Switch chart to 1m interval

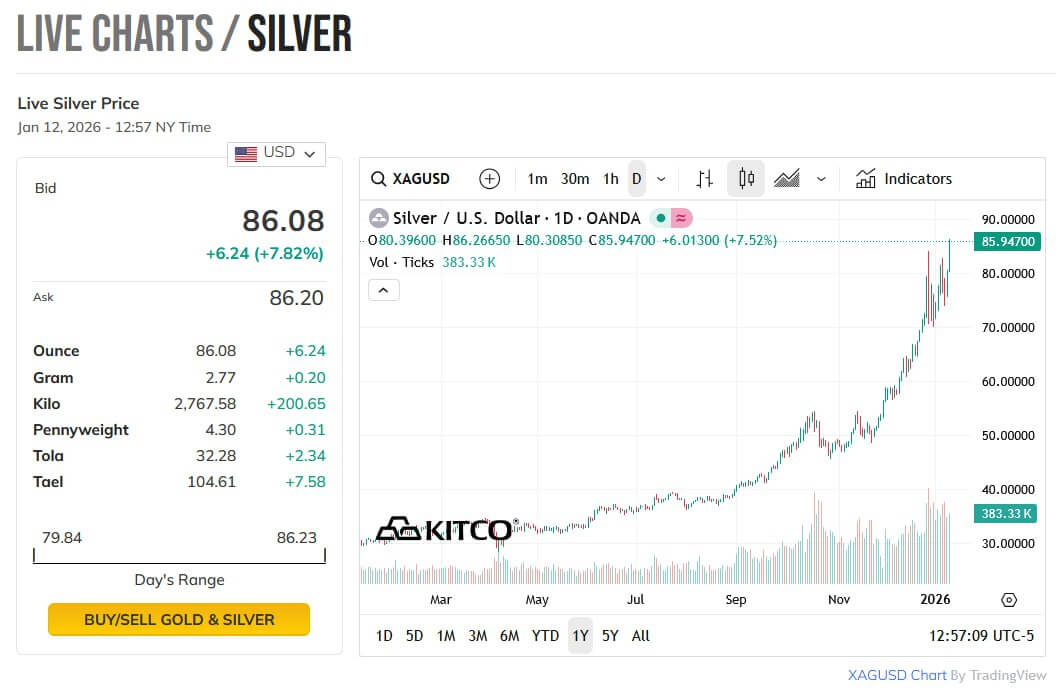[537, 179]
